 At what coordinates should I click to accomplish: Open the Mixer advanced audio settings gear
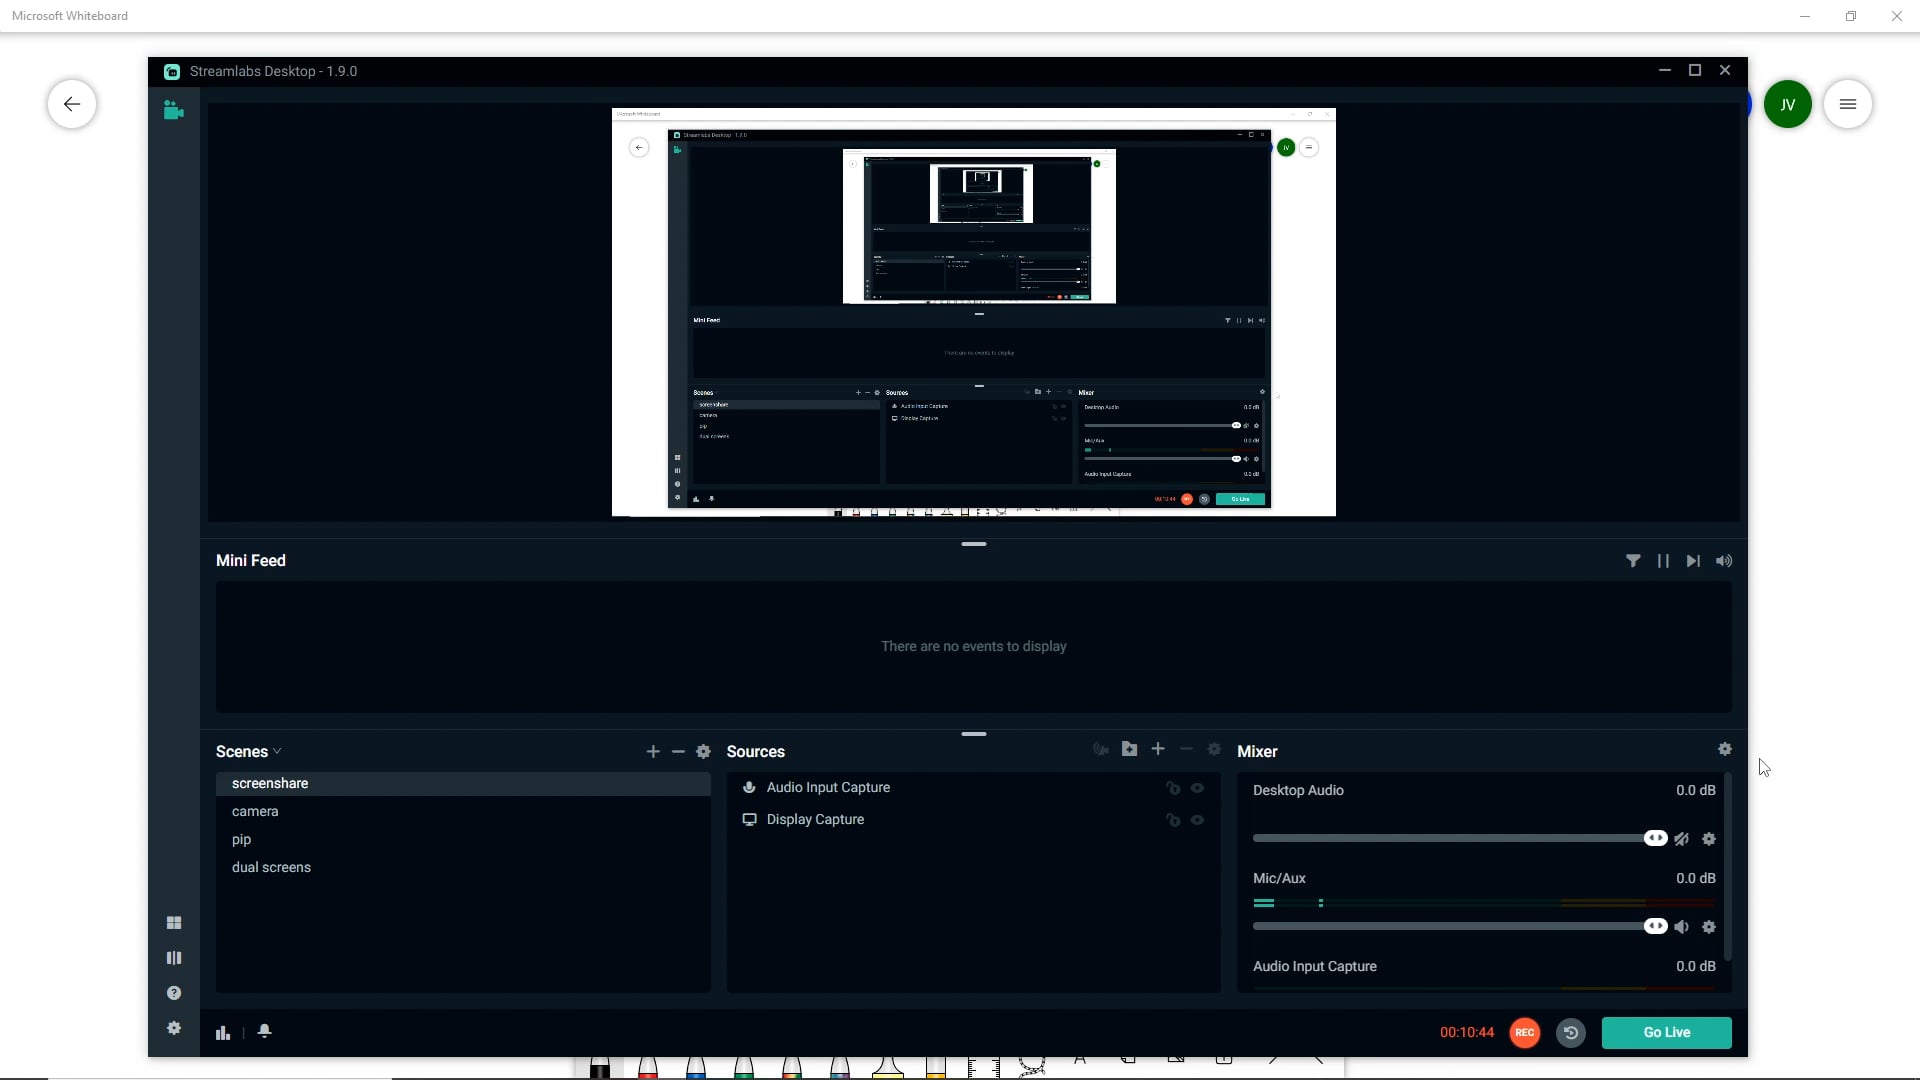pyautogui.click(x=1725, y=749)
